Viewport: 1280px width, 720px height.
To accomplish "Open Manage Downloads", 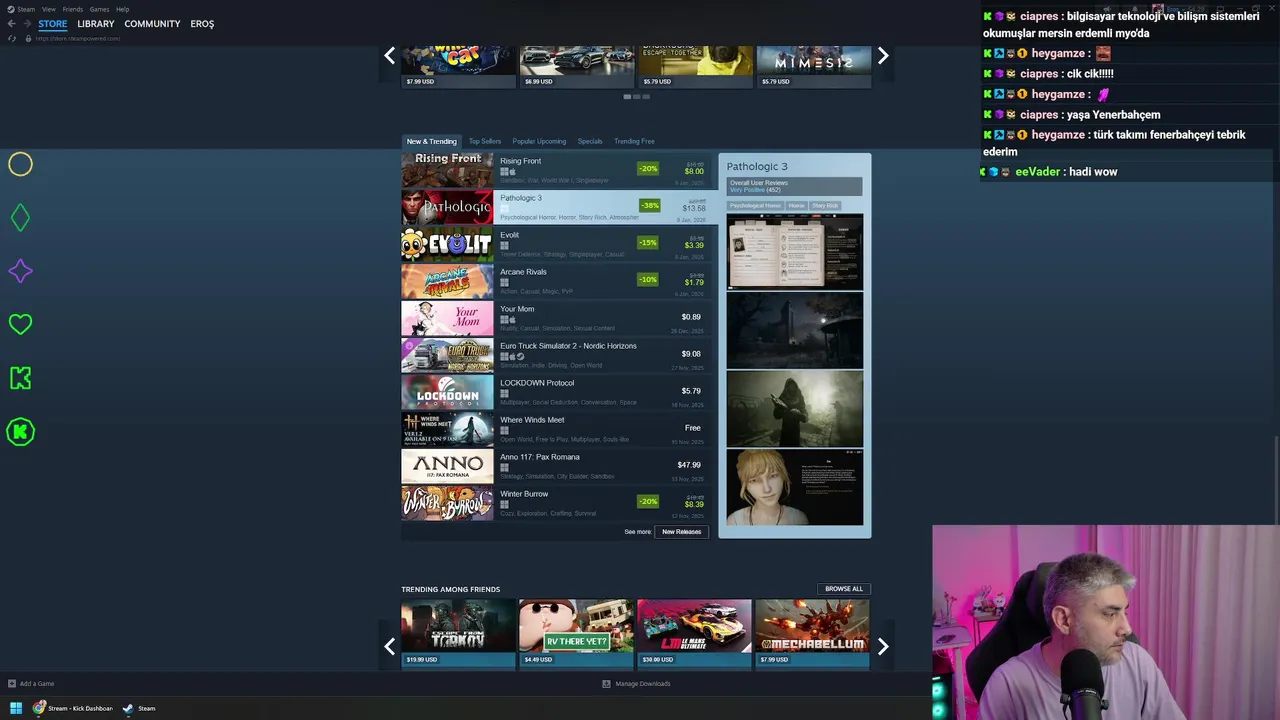I will click(x=636, y=684).
